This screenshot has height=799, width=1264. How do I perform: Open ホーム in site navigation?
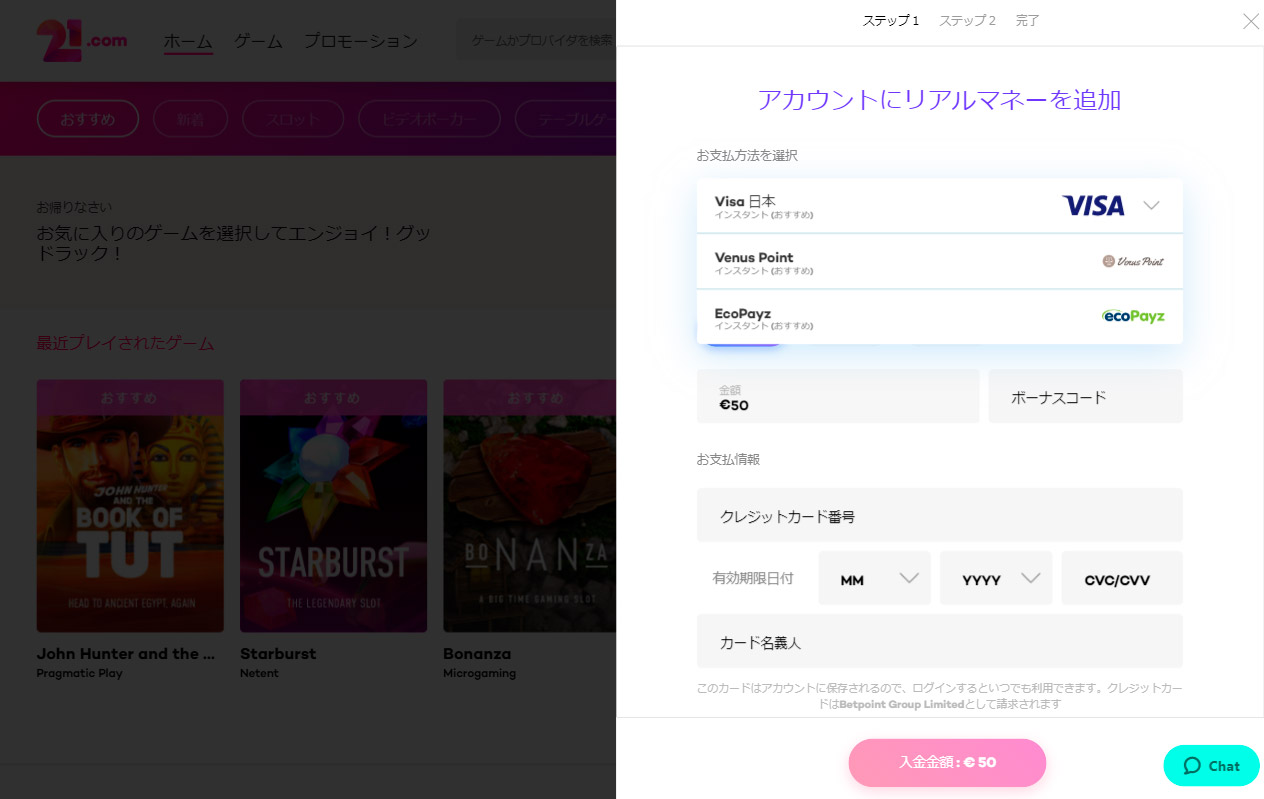[188, 42]
